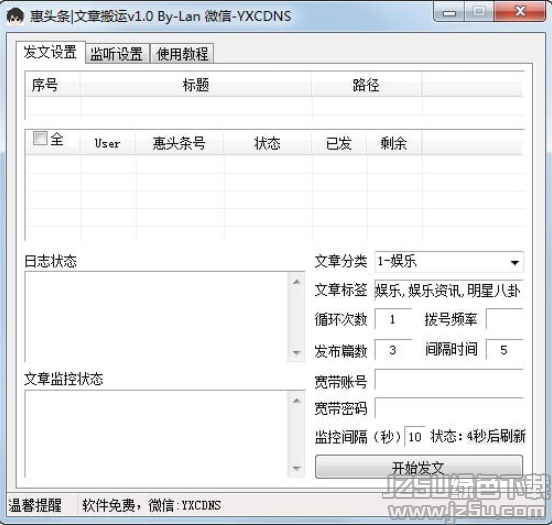Click the 文章标签 input field
The height and width of the screenshot is (525, 552).
click(x=449, y=291)
